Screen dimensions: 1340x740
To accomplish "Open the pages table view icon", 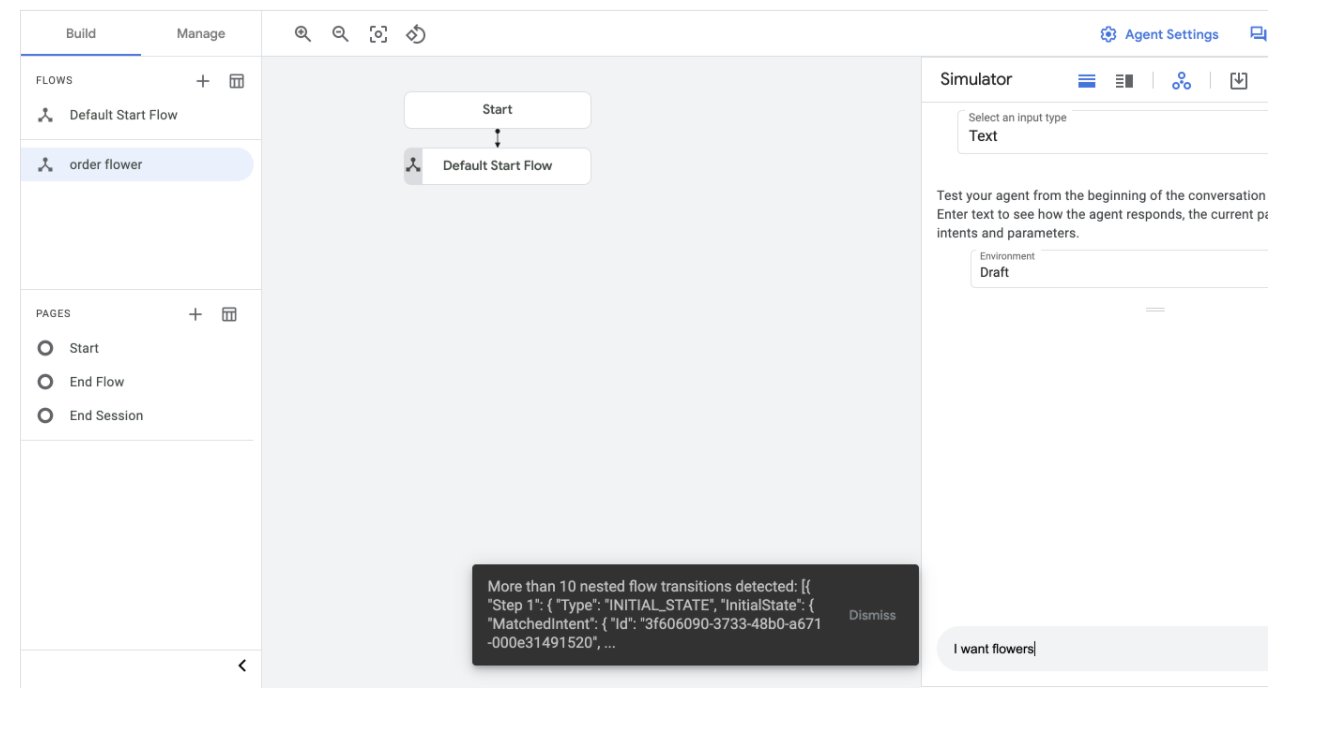I will (229, 314).
